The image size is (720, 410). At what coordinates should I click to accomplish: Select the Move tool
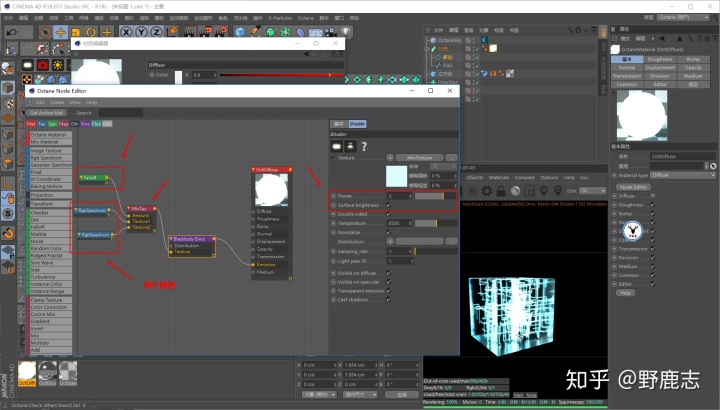click(61, 32)
